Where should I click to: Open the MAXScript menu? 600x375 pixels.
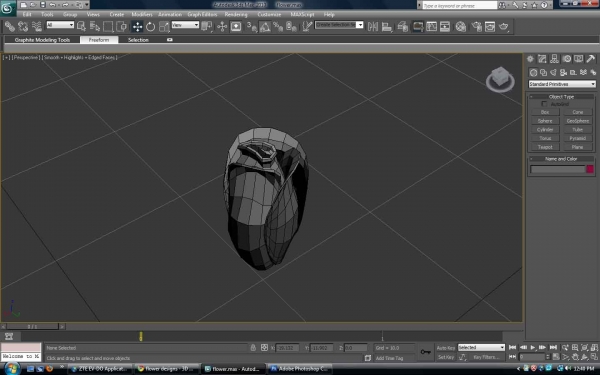click(302, 15)
